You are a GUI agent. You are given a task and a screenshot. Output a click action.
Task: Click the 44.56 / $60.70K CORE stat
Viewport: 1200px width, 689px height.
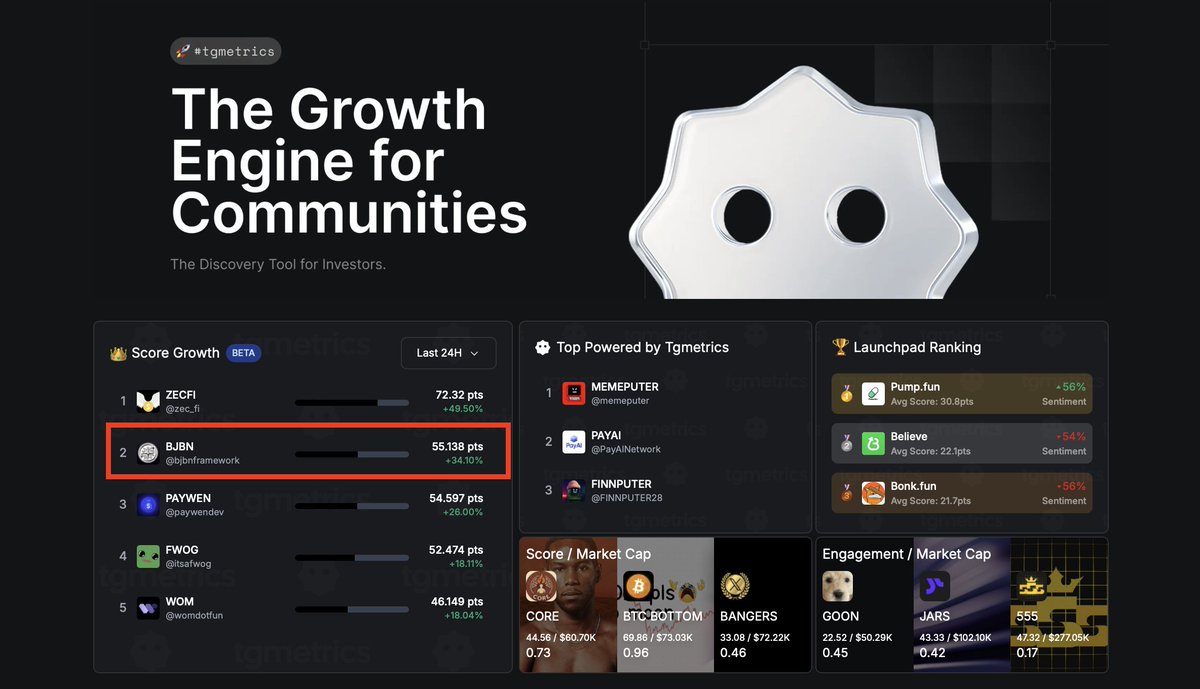point(561,636)
